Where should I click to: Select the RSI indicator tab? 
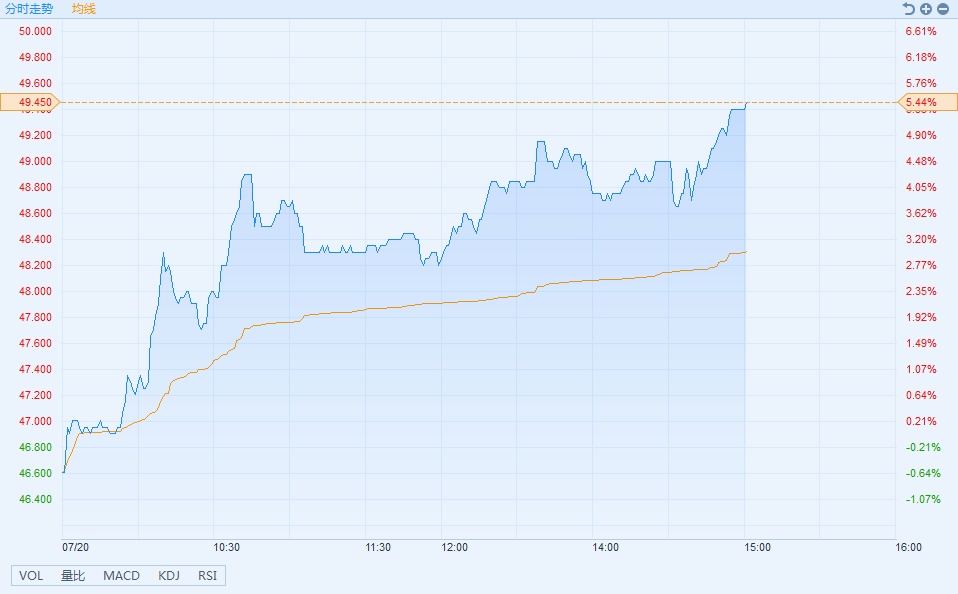pyautogui.click(x=207, y=576)
